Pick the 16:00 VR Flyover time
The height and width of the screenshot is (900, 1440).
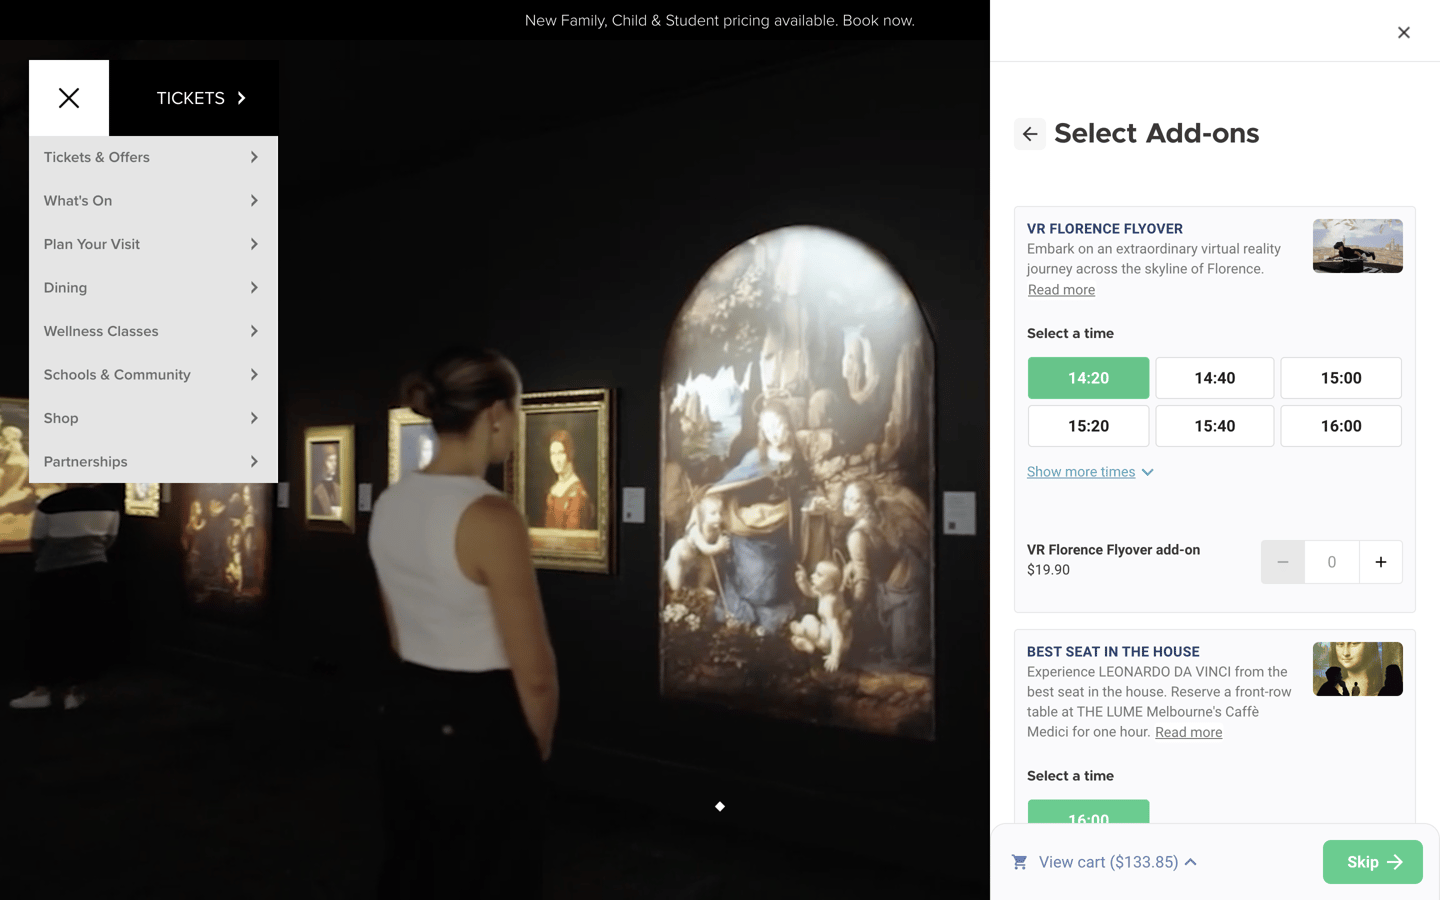click(x=1340, y=426)
